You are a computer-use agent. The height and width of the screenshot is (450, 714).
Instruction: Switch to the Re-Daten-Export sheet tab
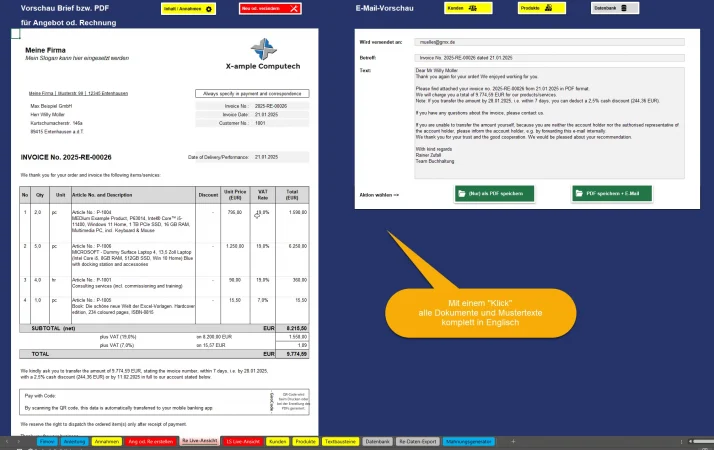416,440
